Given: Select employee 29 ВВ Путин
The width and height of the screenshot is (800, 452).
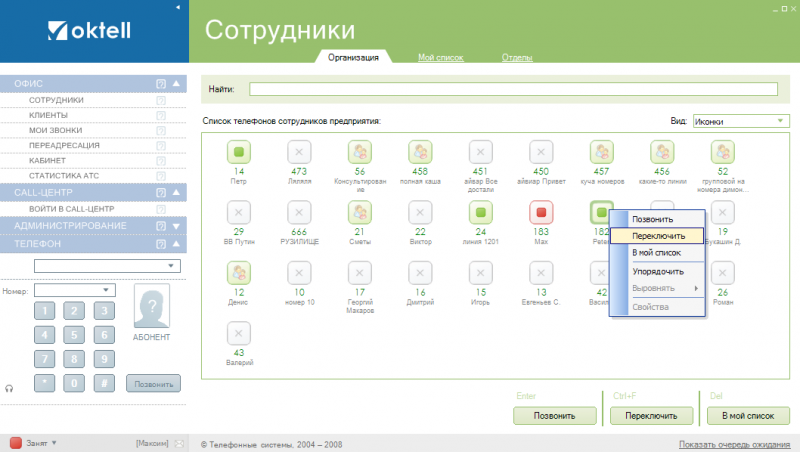Looking at the screenshot, I should [238, 212].
